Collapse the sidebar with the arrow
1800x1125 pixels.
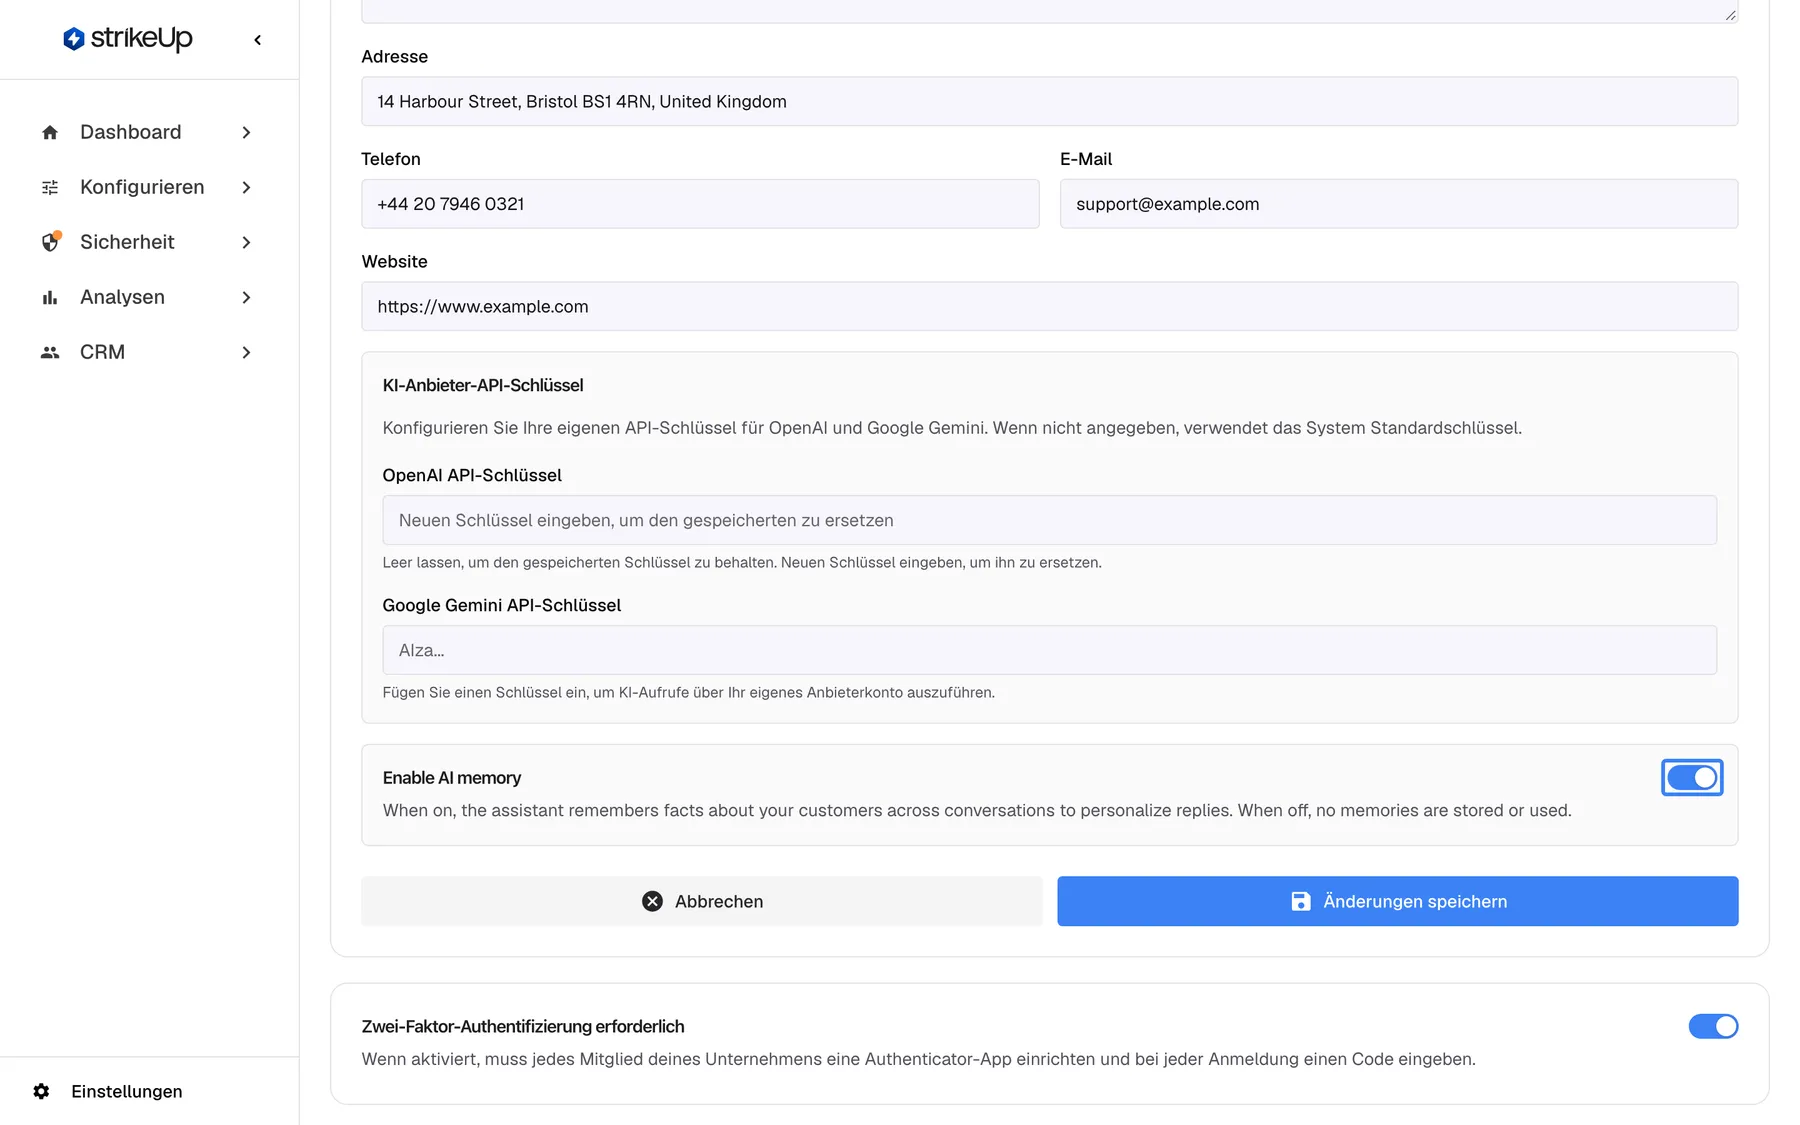click(x=258, y=40)
